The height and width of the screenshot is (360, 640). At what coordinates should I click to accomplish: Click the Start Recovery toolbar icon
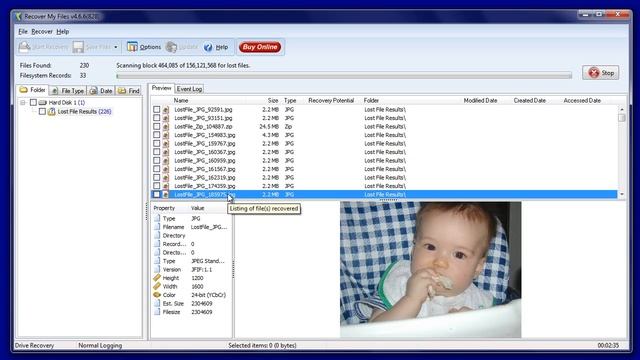24,47
